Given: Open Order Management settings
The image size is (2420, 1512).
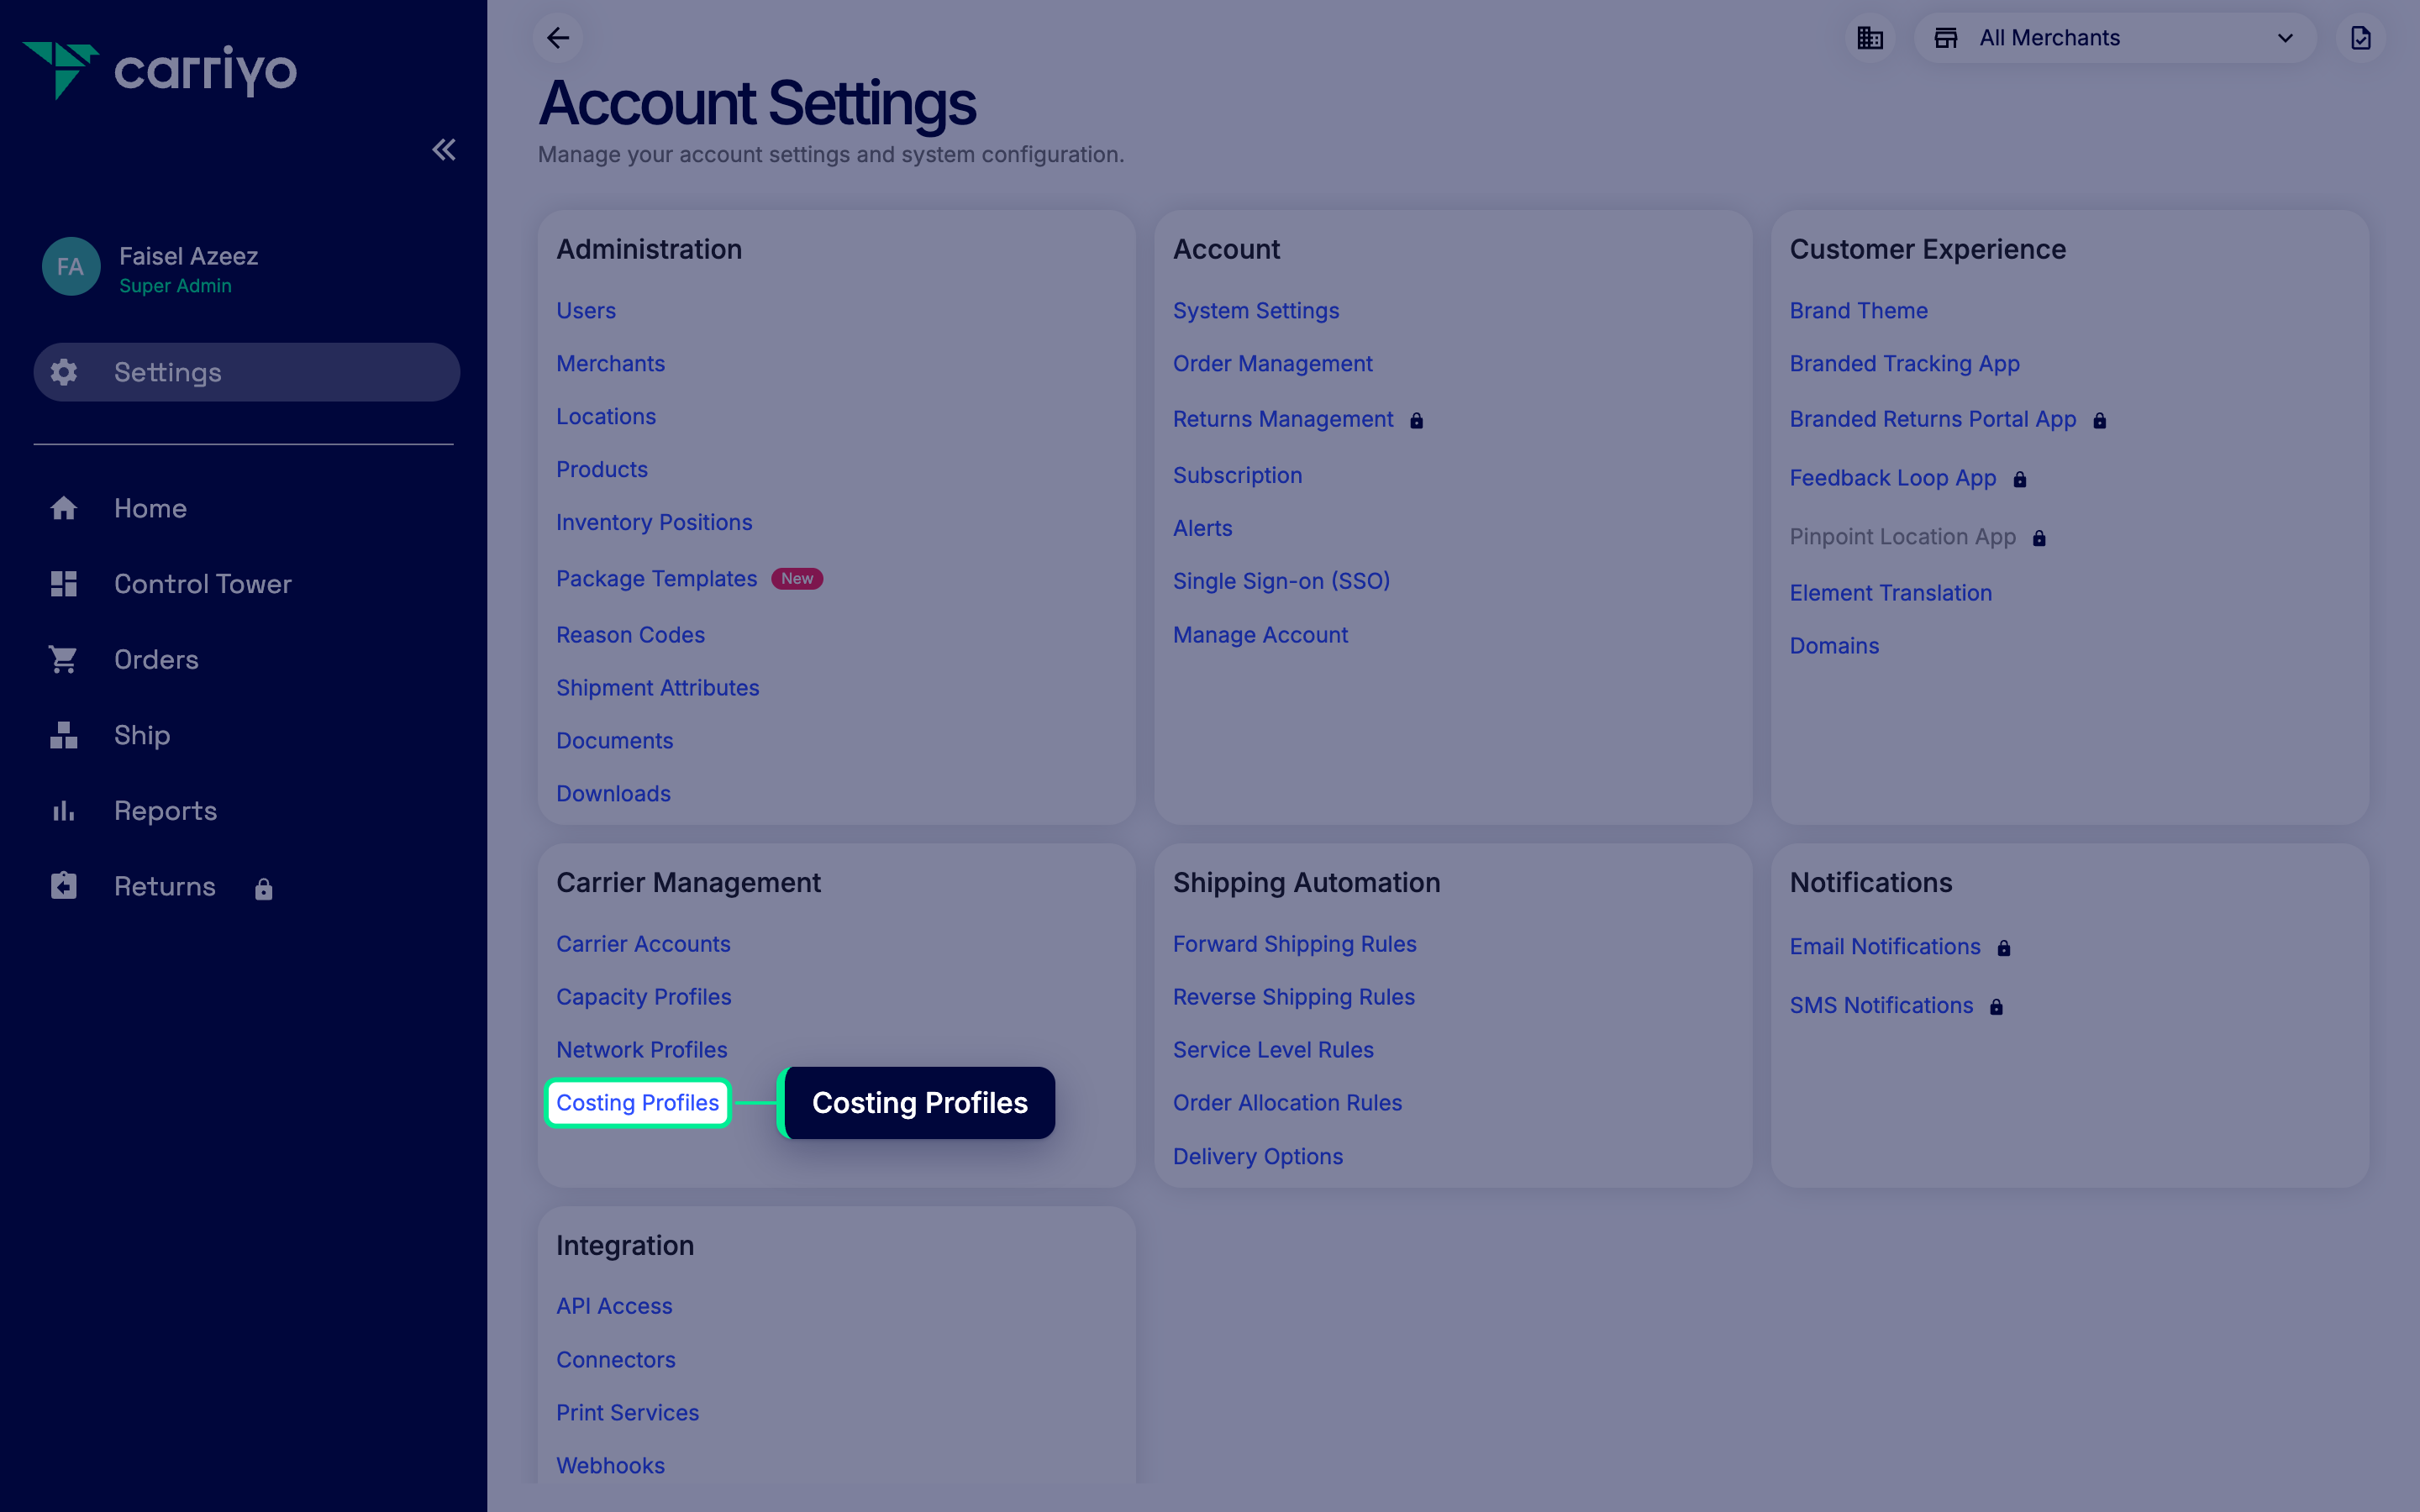Looking at the screenshot, I should pos(1273,364).
